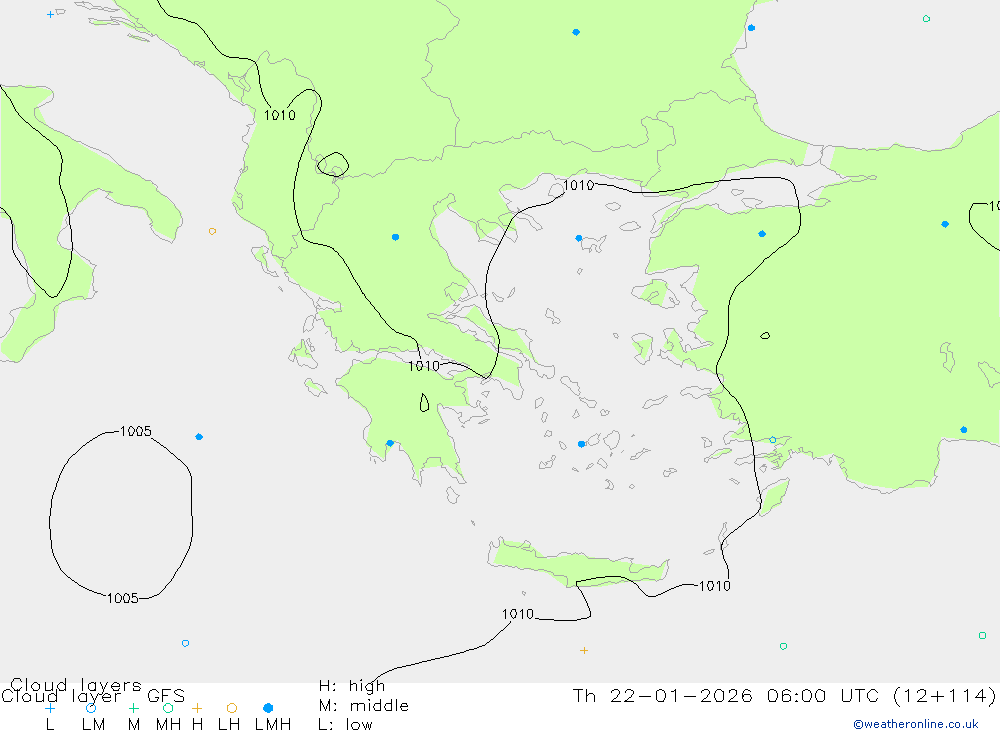
Task: Click the filled LMH dot in the northern Aegean
Action: 578,238
